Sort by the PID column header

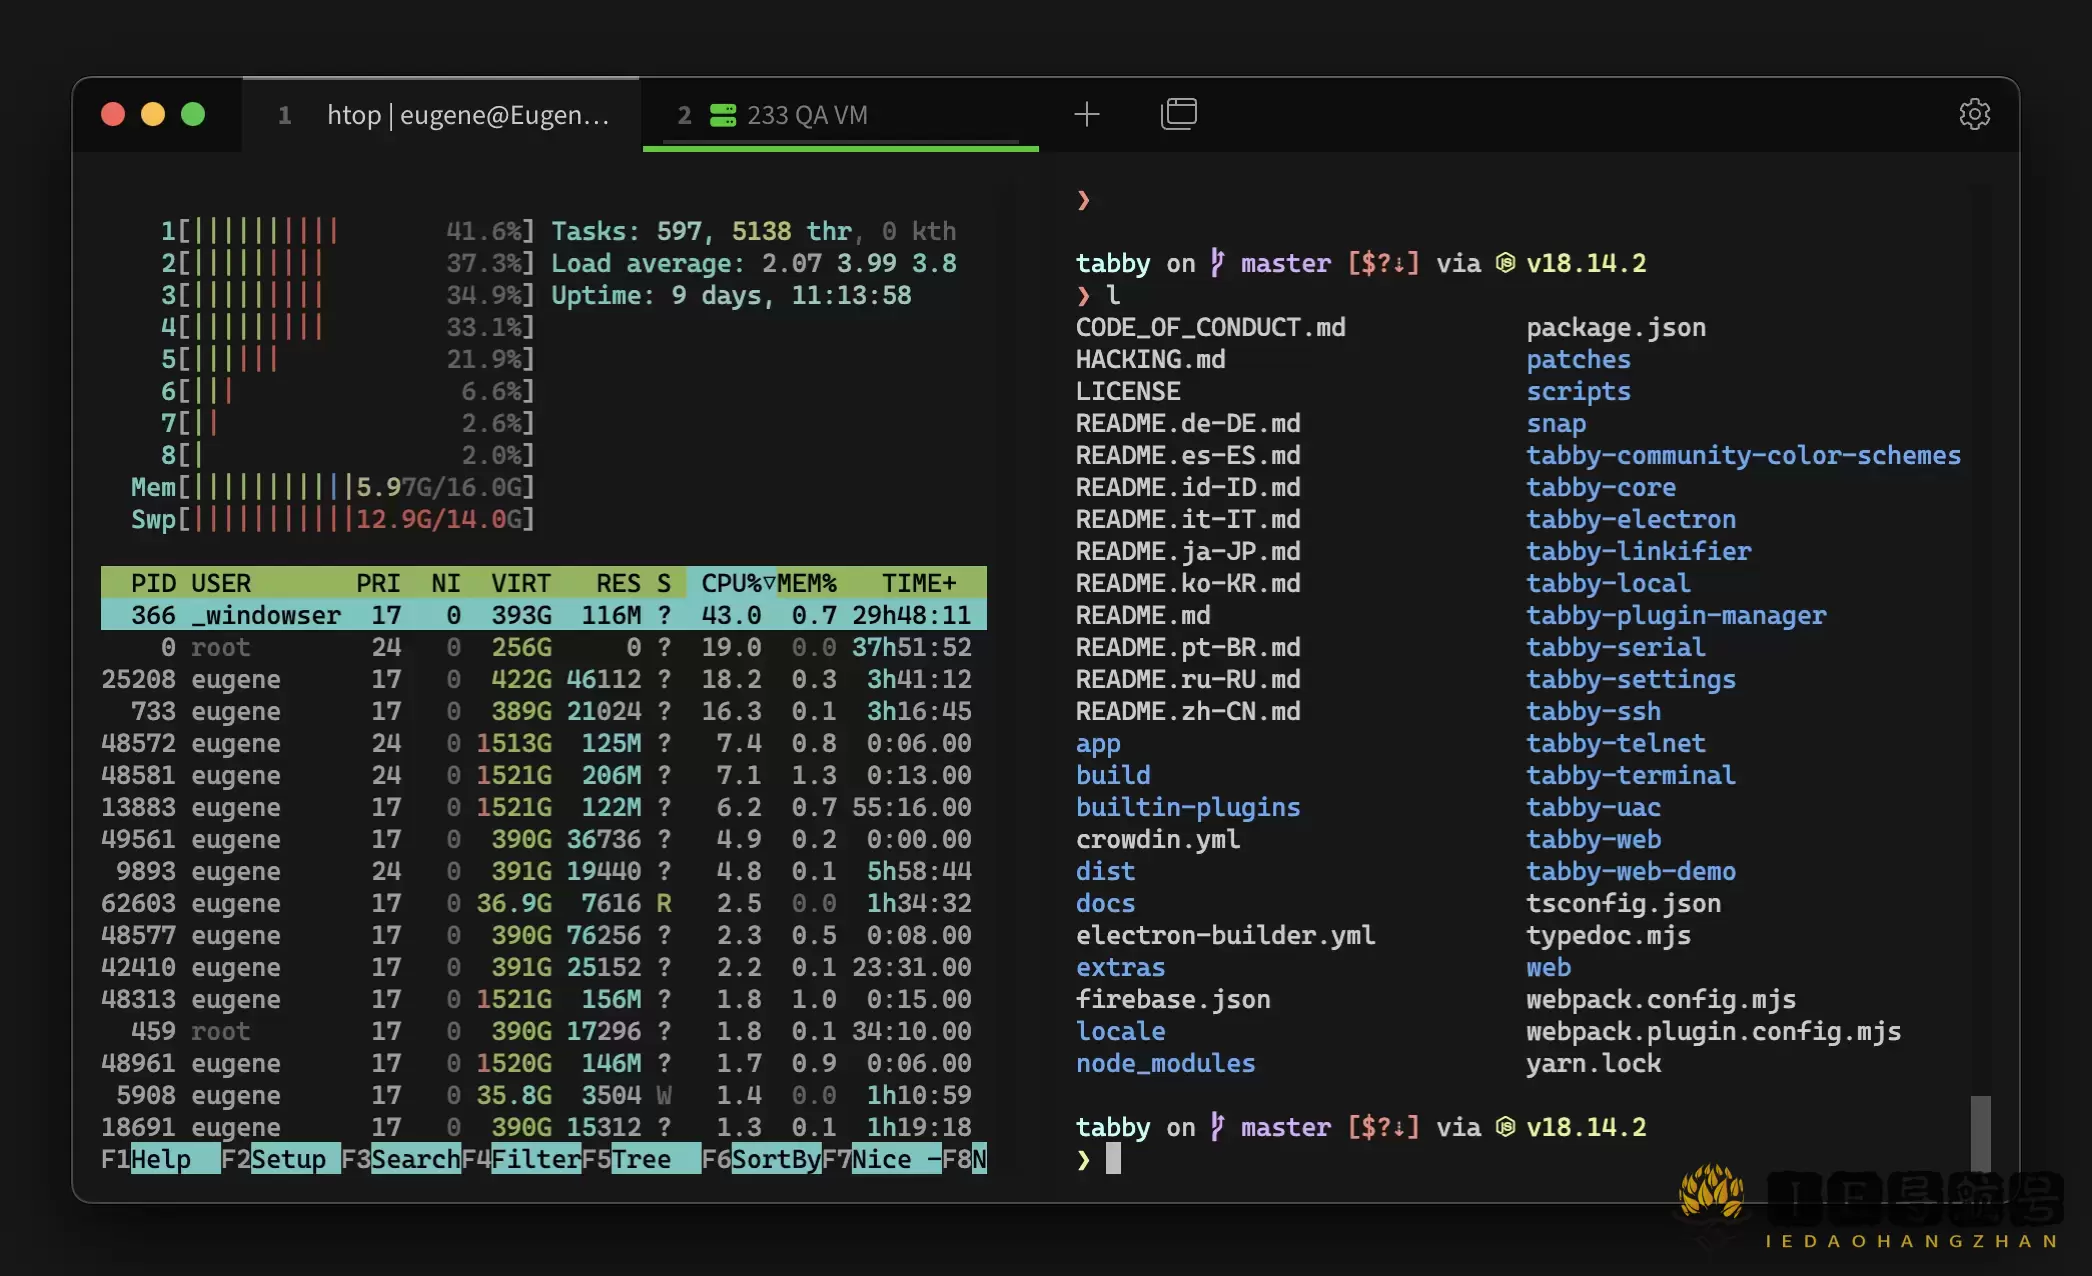pos(153,583)
